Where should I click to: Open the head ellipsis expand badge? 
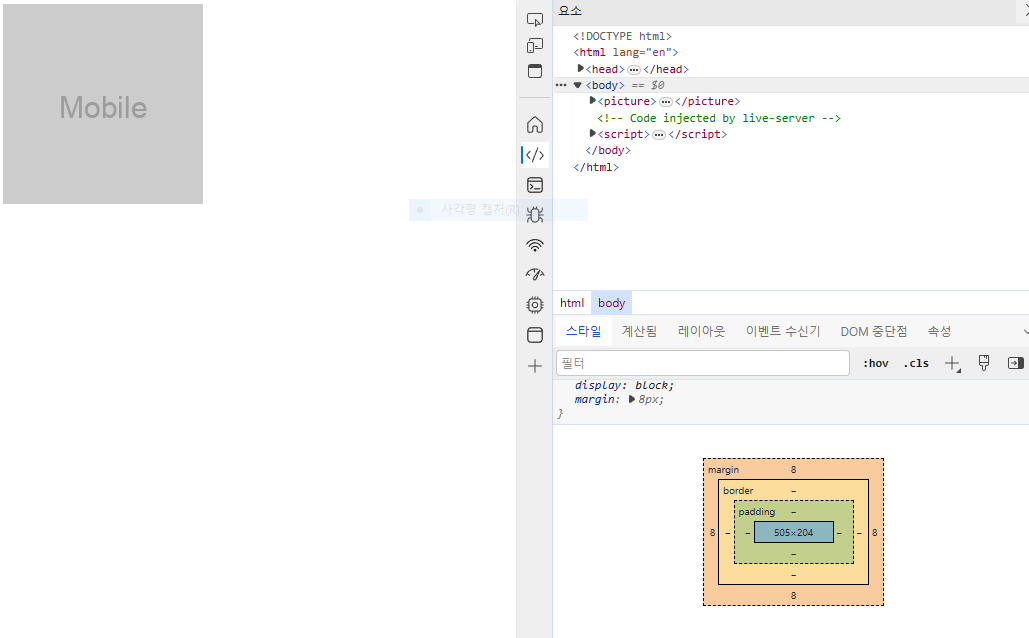634,70
